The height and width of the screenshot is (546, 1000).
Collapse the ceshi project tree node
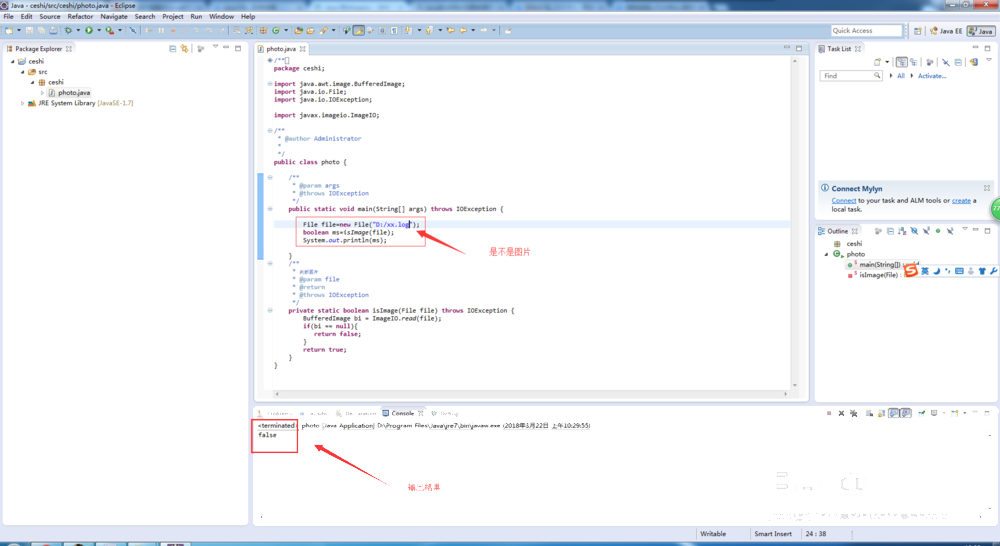pos(13,61)
